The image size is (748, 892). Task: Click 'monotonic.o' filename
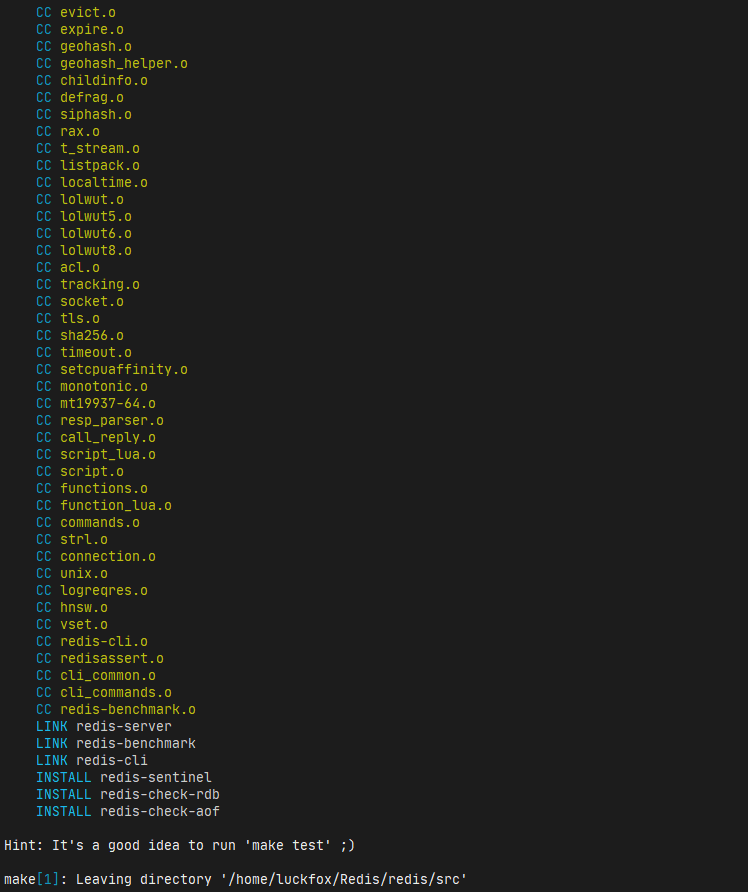[x=104, y=387]
